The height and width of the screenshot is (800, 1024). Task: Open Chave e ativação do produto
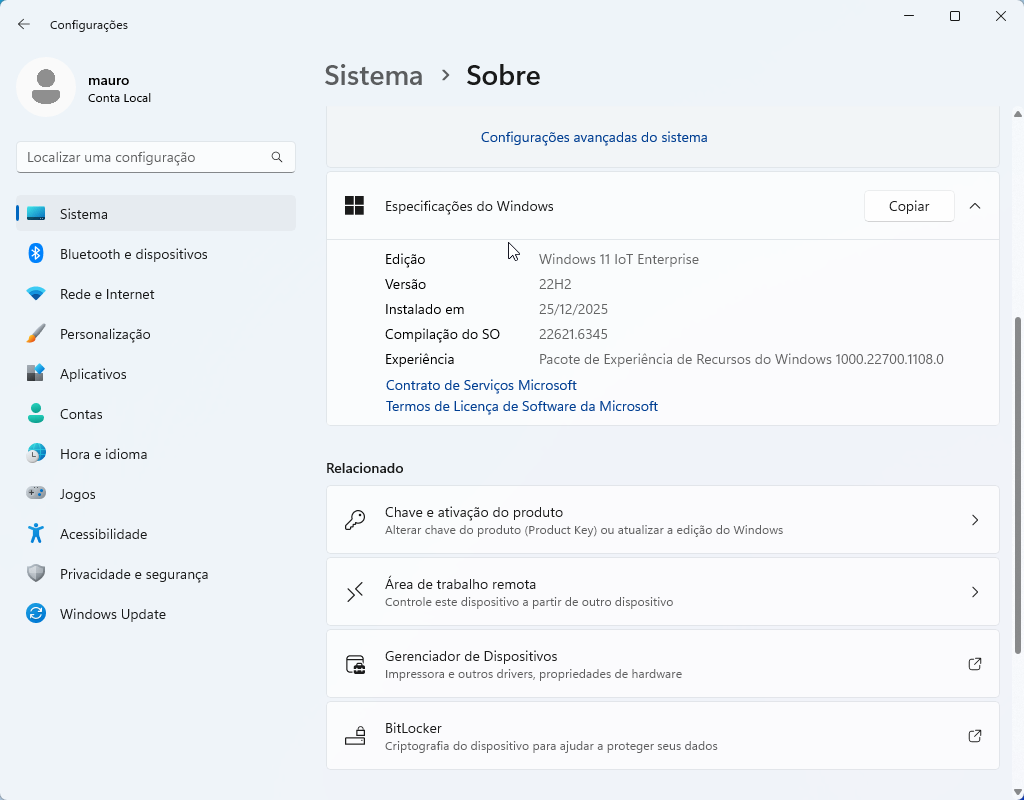tap(662, 520)
